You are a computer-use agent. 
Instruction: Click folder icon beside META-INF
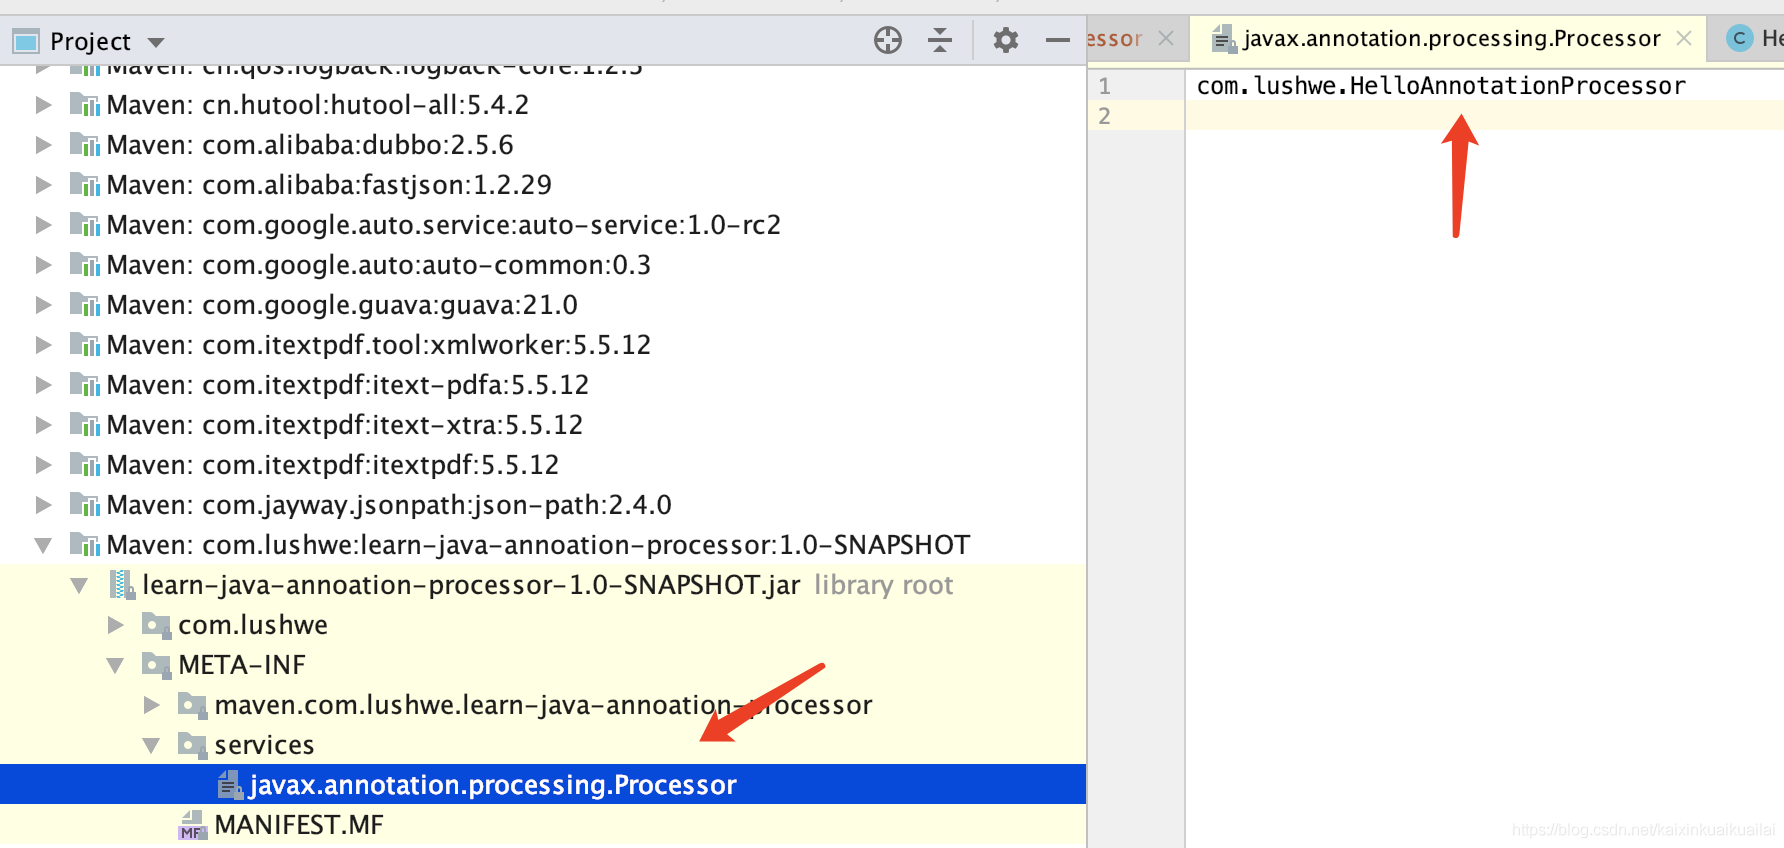[156, 666]
